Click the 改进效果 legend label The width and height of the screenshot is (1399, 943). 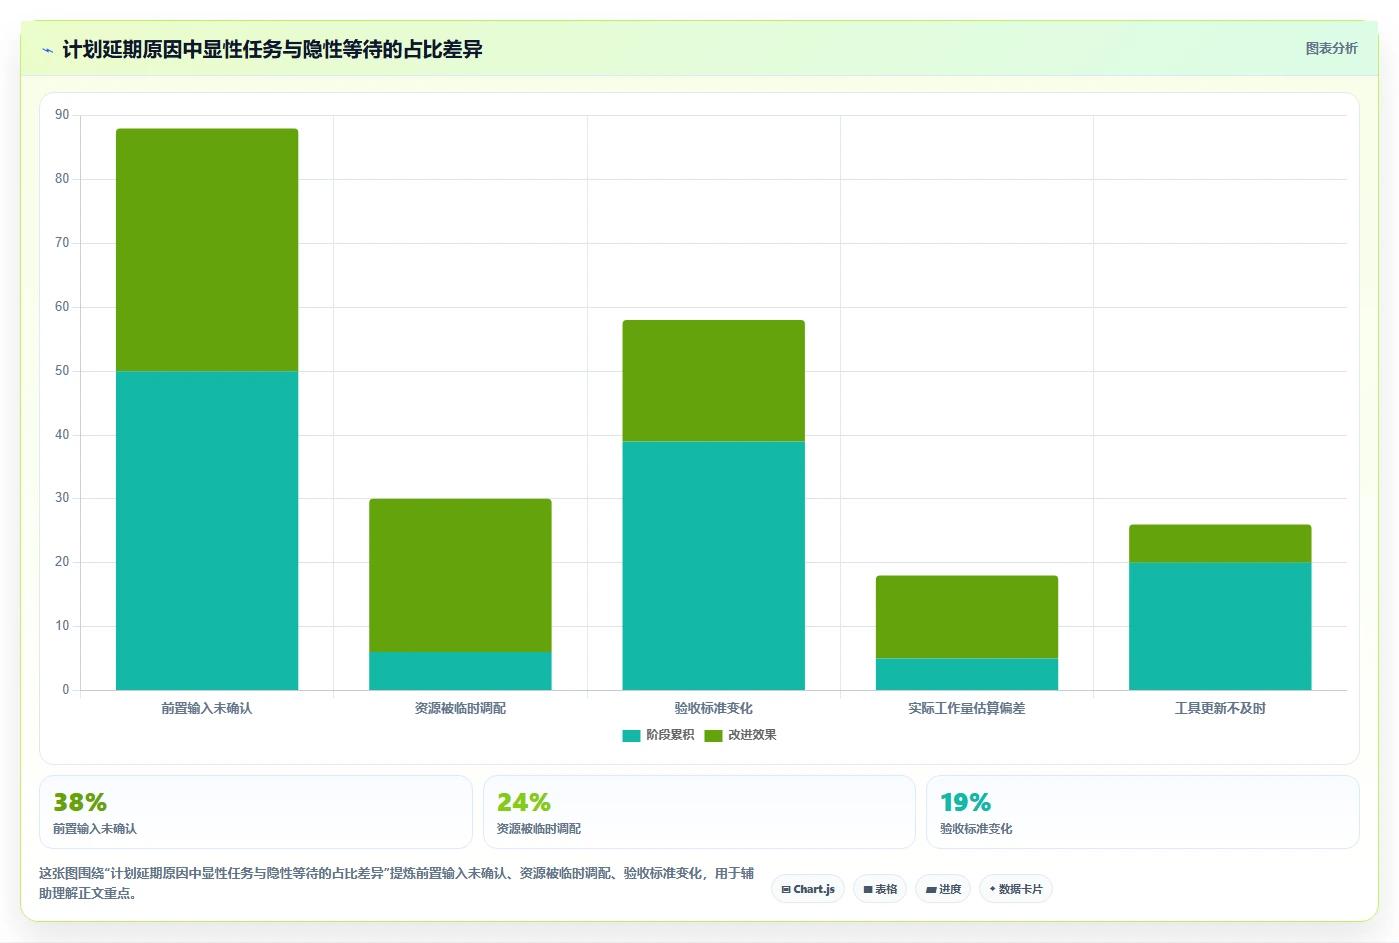pos(752,735)
